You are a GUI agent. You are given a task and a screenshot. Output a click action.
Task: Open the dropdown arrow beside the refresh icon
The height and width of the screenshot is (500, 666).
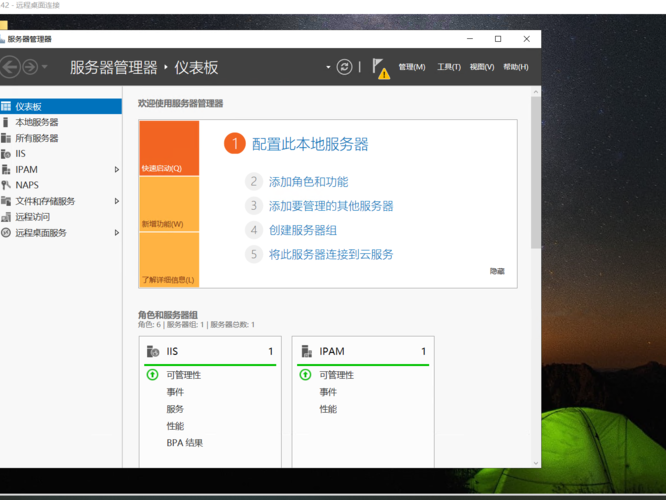point(328,67)
